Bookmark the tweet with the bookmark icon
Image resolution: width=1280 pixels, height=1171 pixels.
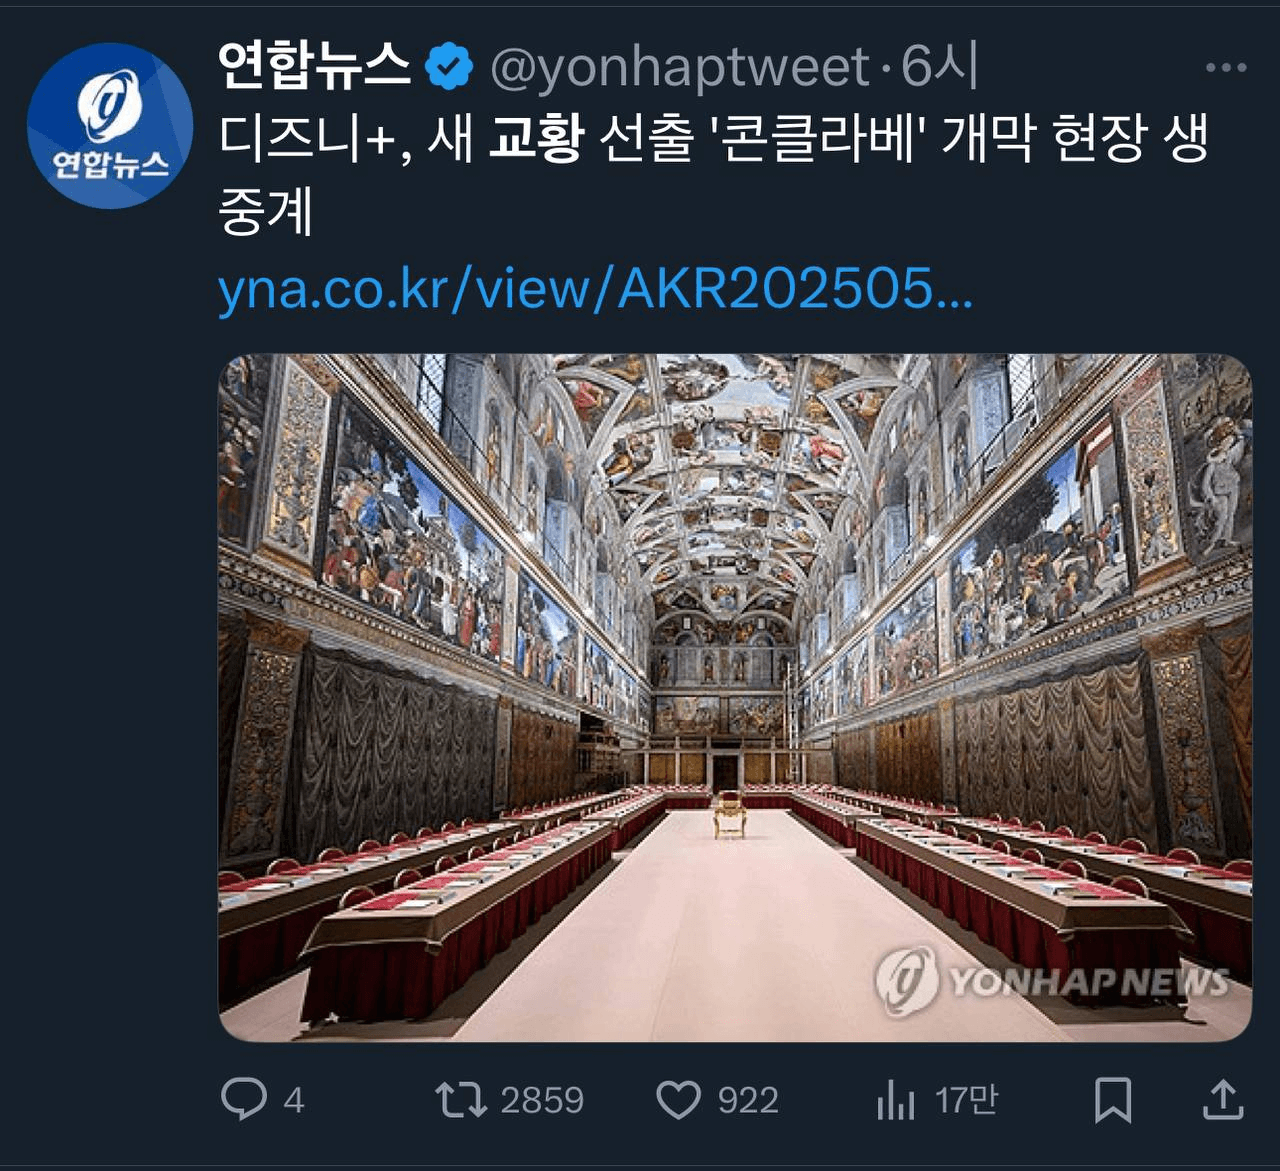tap(1113, 1100)
